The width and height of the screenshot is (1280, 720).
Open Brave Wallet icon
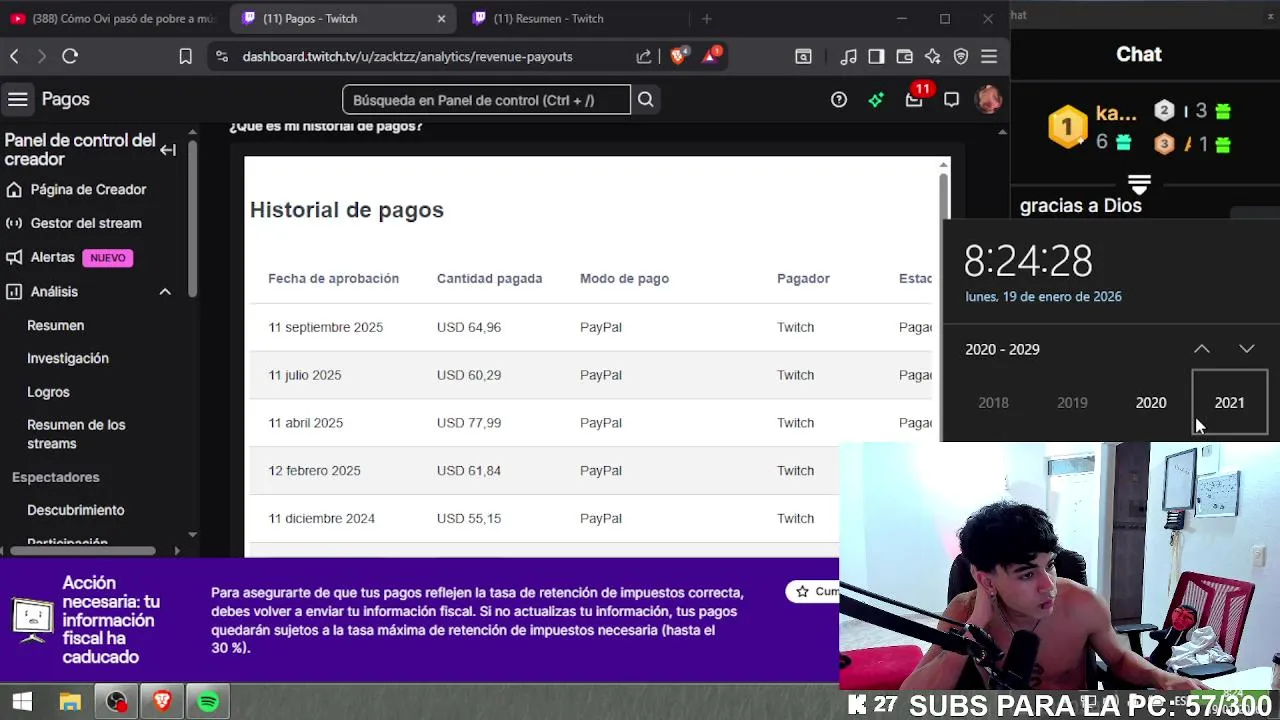click(x=905, y=57)
